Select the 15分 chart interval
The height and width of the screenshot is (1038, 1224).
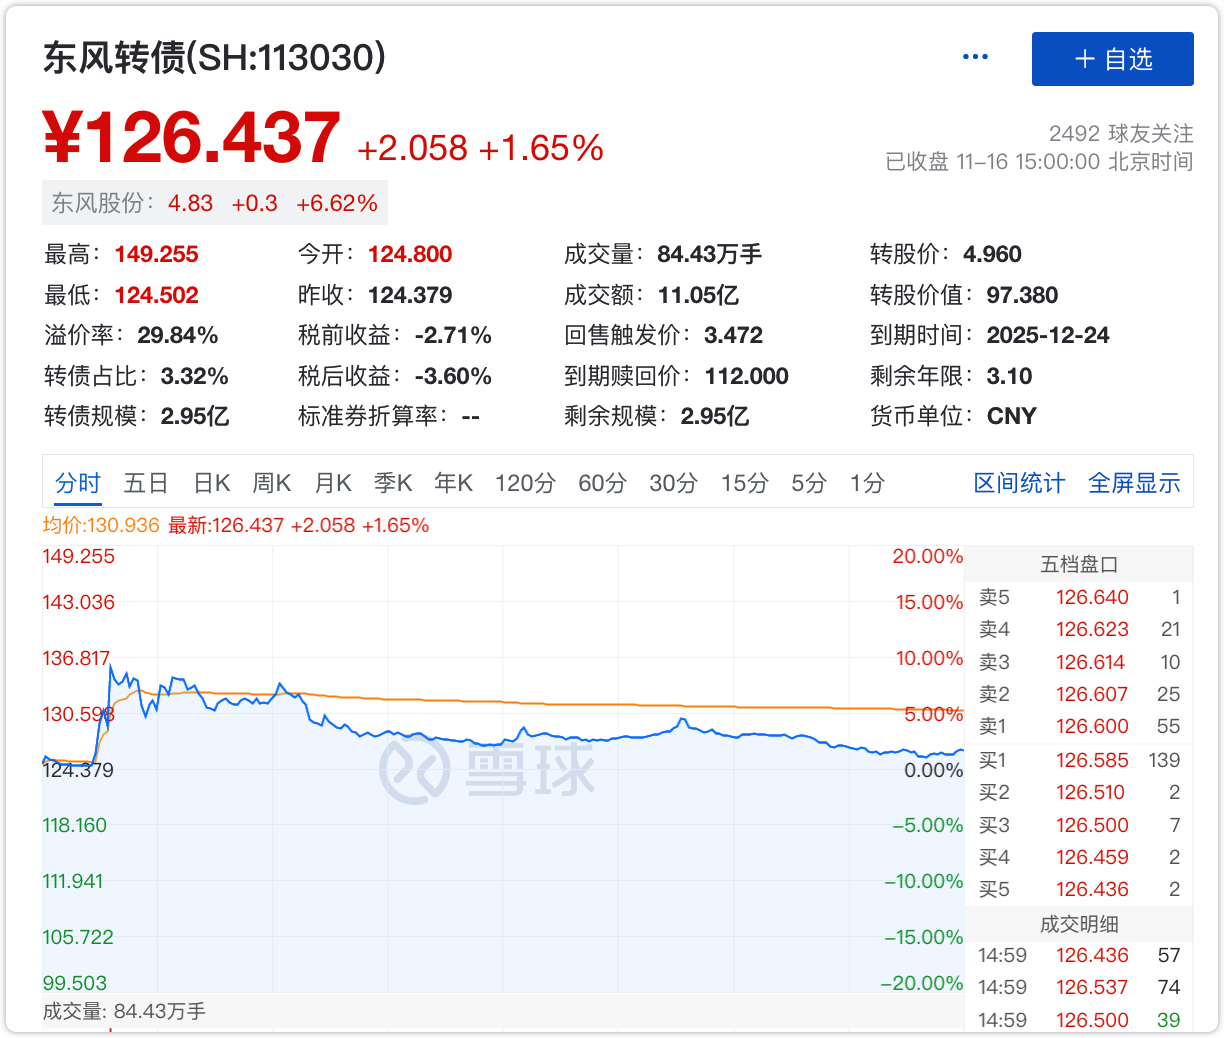click(x=745, y=484)
